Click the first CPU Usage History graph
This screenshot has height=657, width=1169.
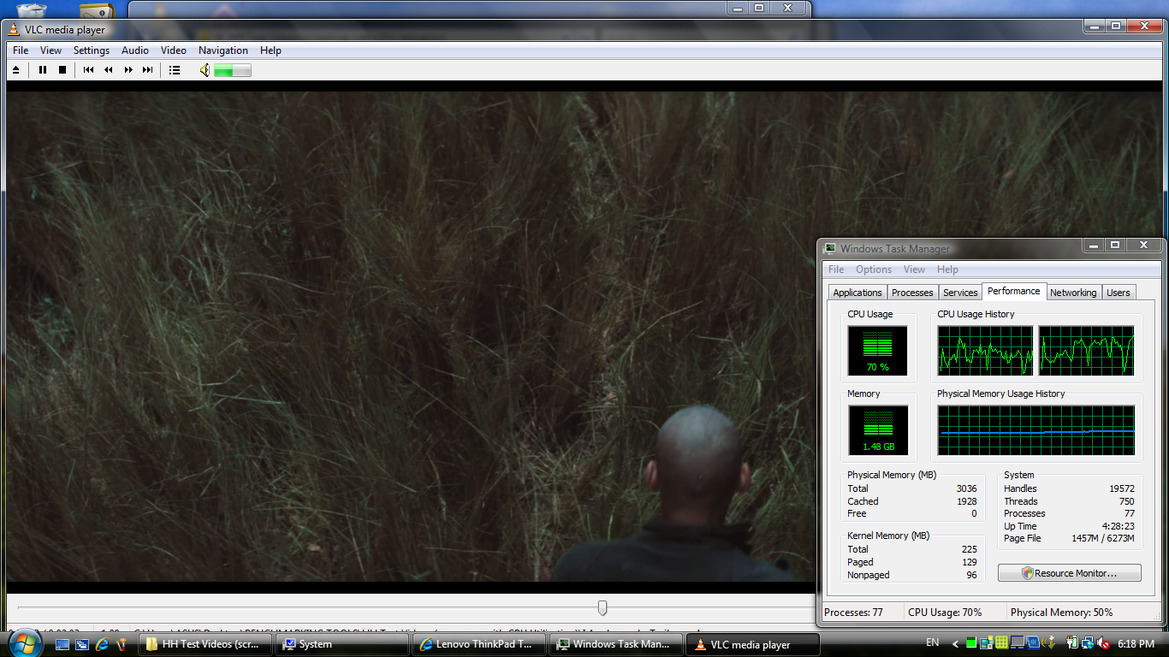point(986,350)
